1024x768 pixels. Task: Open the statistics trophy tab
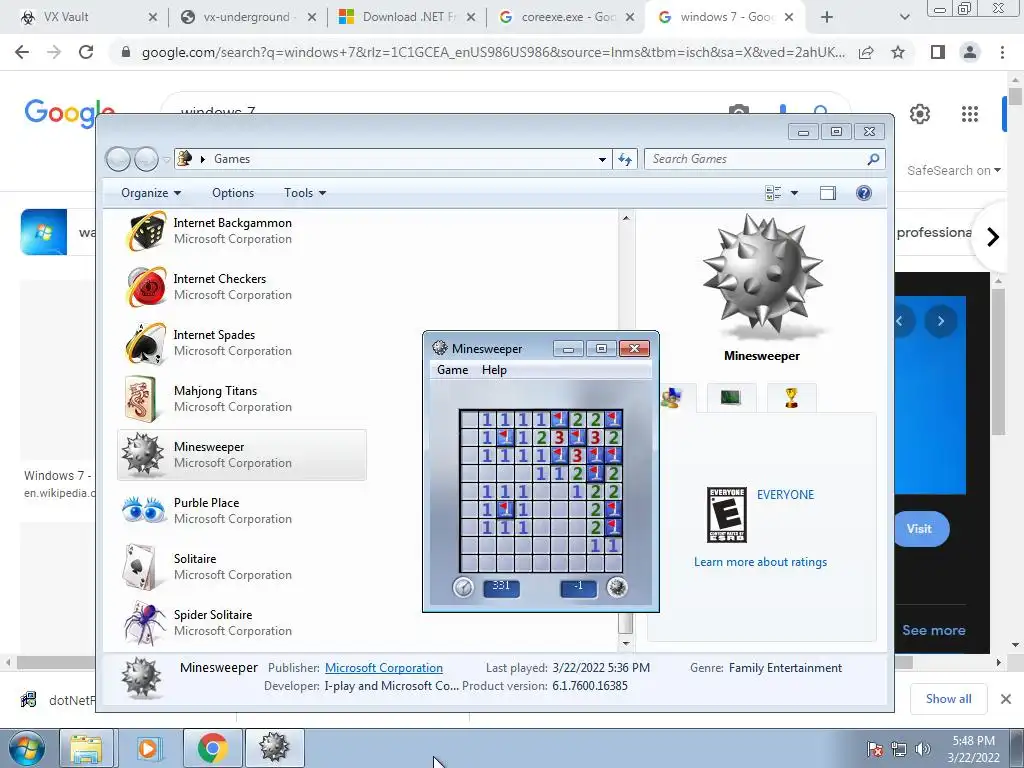point(792,398)
